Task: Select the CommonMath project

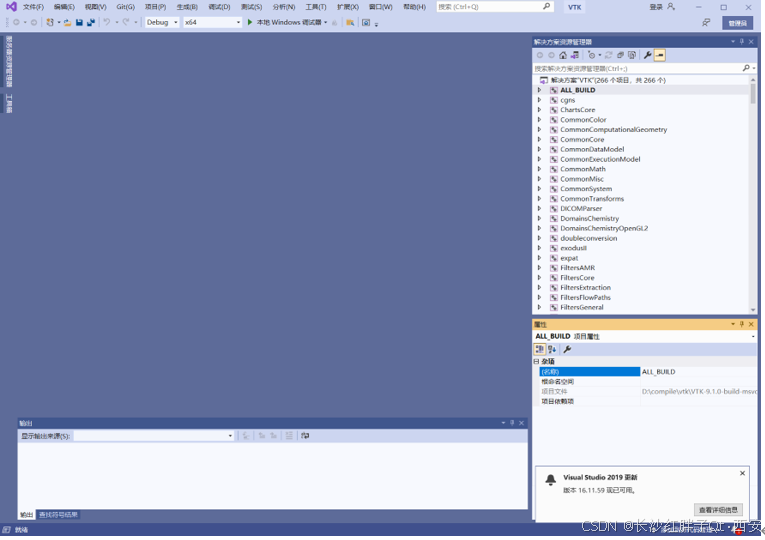Action: point(583,169)
